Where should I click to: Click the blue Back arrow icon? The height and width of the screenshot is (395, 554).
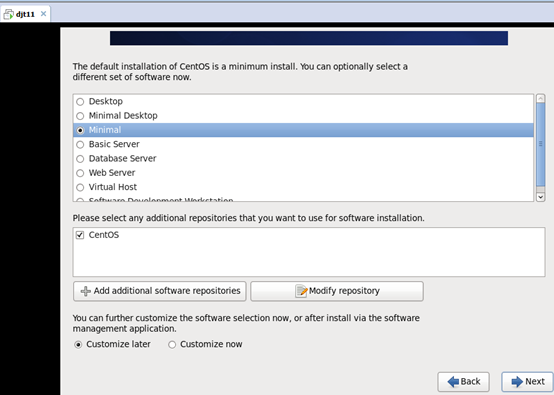453,382
